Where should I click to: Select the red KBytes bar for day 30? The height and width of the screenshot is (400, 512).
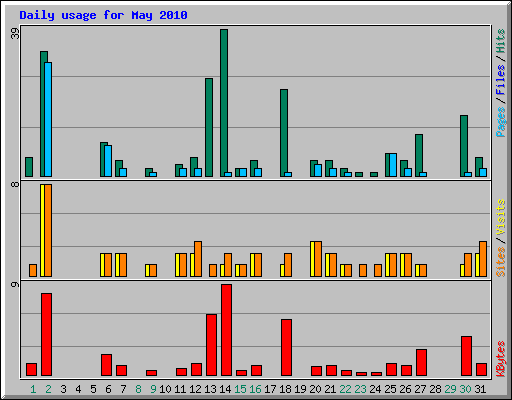pyautogui.click(x=466, y=356)
